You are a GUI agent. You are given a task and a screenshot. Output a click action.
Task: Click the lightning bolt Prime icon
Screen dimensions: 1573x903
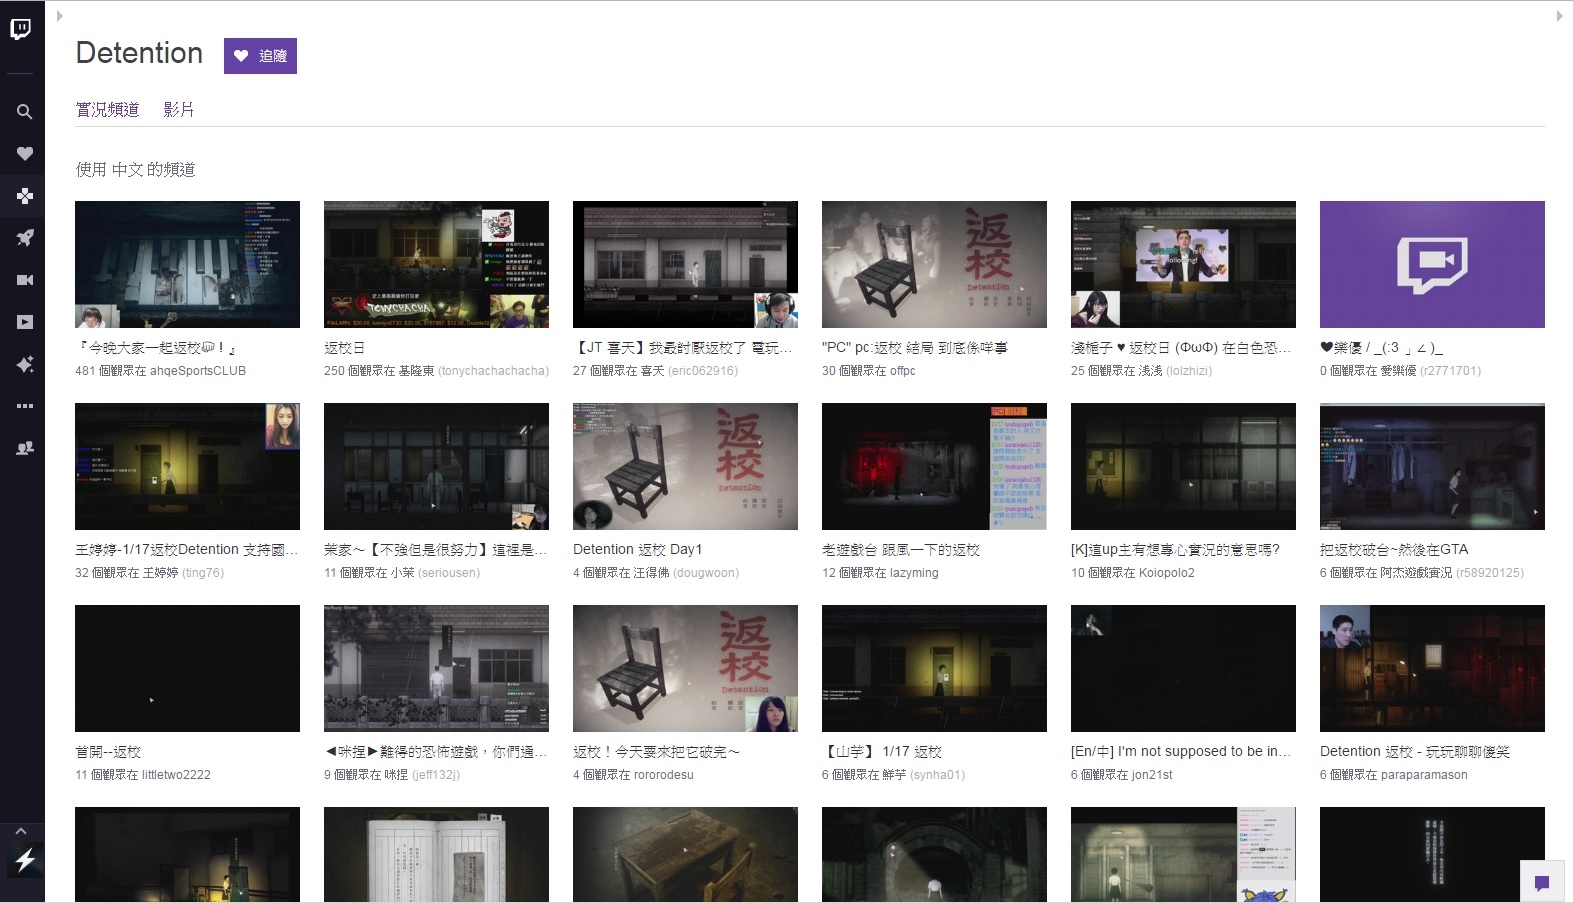point(24,860)
